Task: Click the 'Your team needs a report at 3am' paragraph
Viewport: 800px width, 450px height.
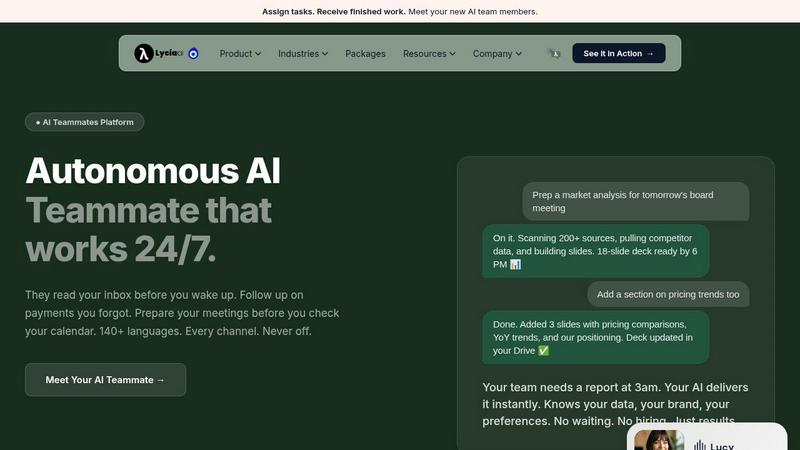Action: click(615, 404)
